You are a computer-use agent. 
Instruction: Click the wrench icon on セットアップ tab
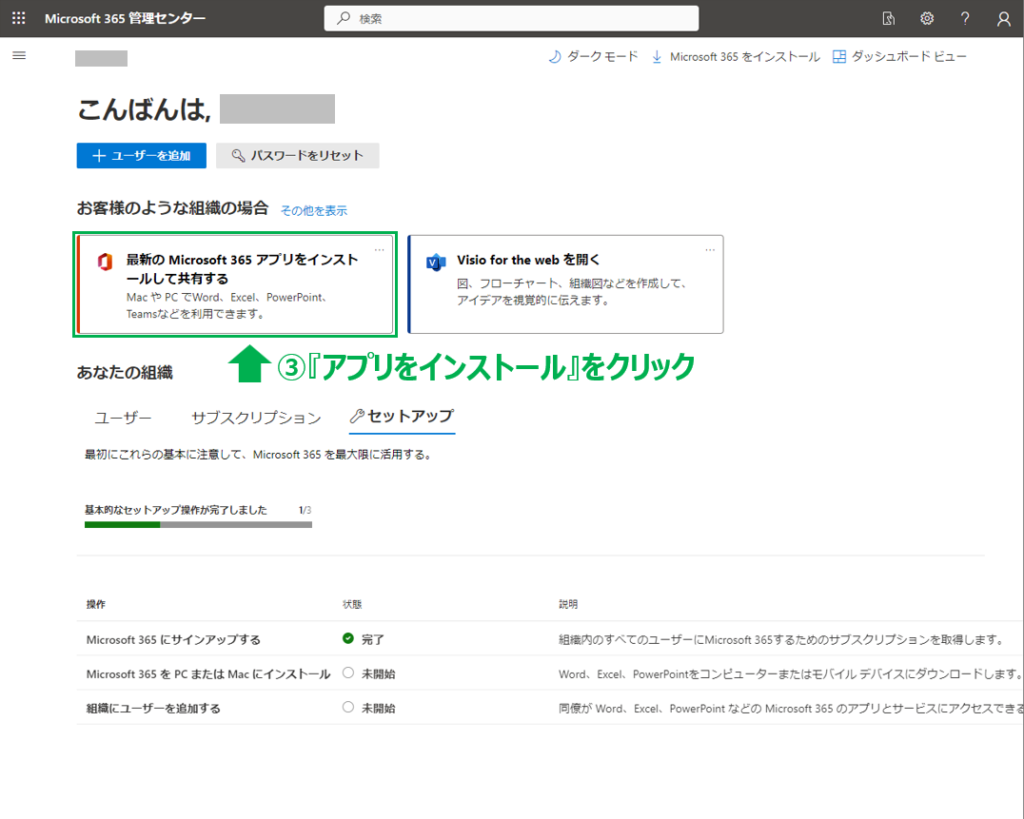click(357, 416)
